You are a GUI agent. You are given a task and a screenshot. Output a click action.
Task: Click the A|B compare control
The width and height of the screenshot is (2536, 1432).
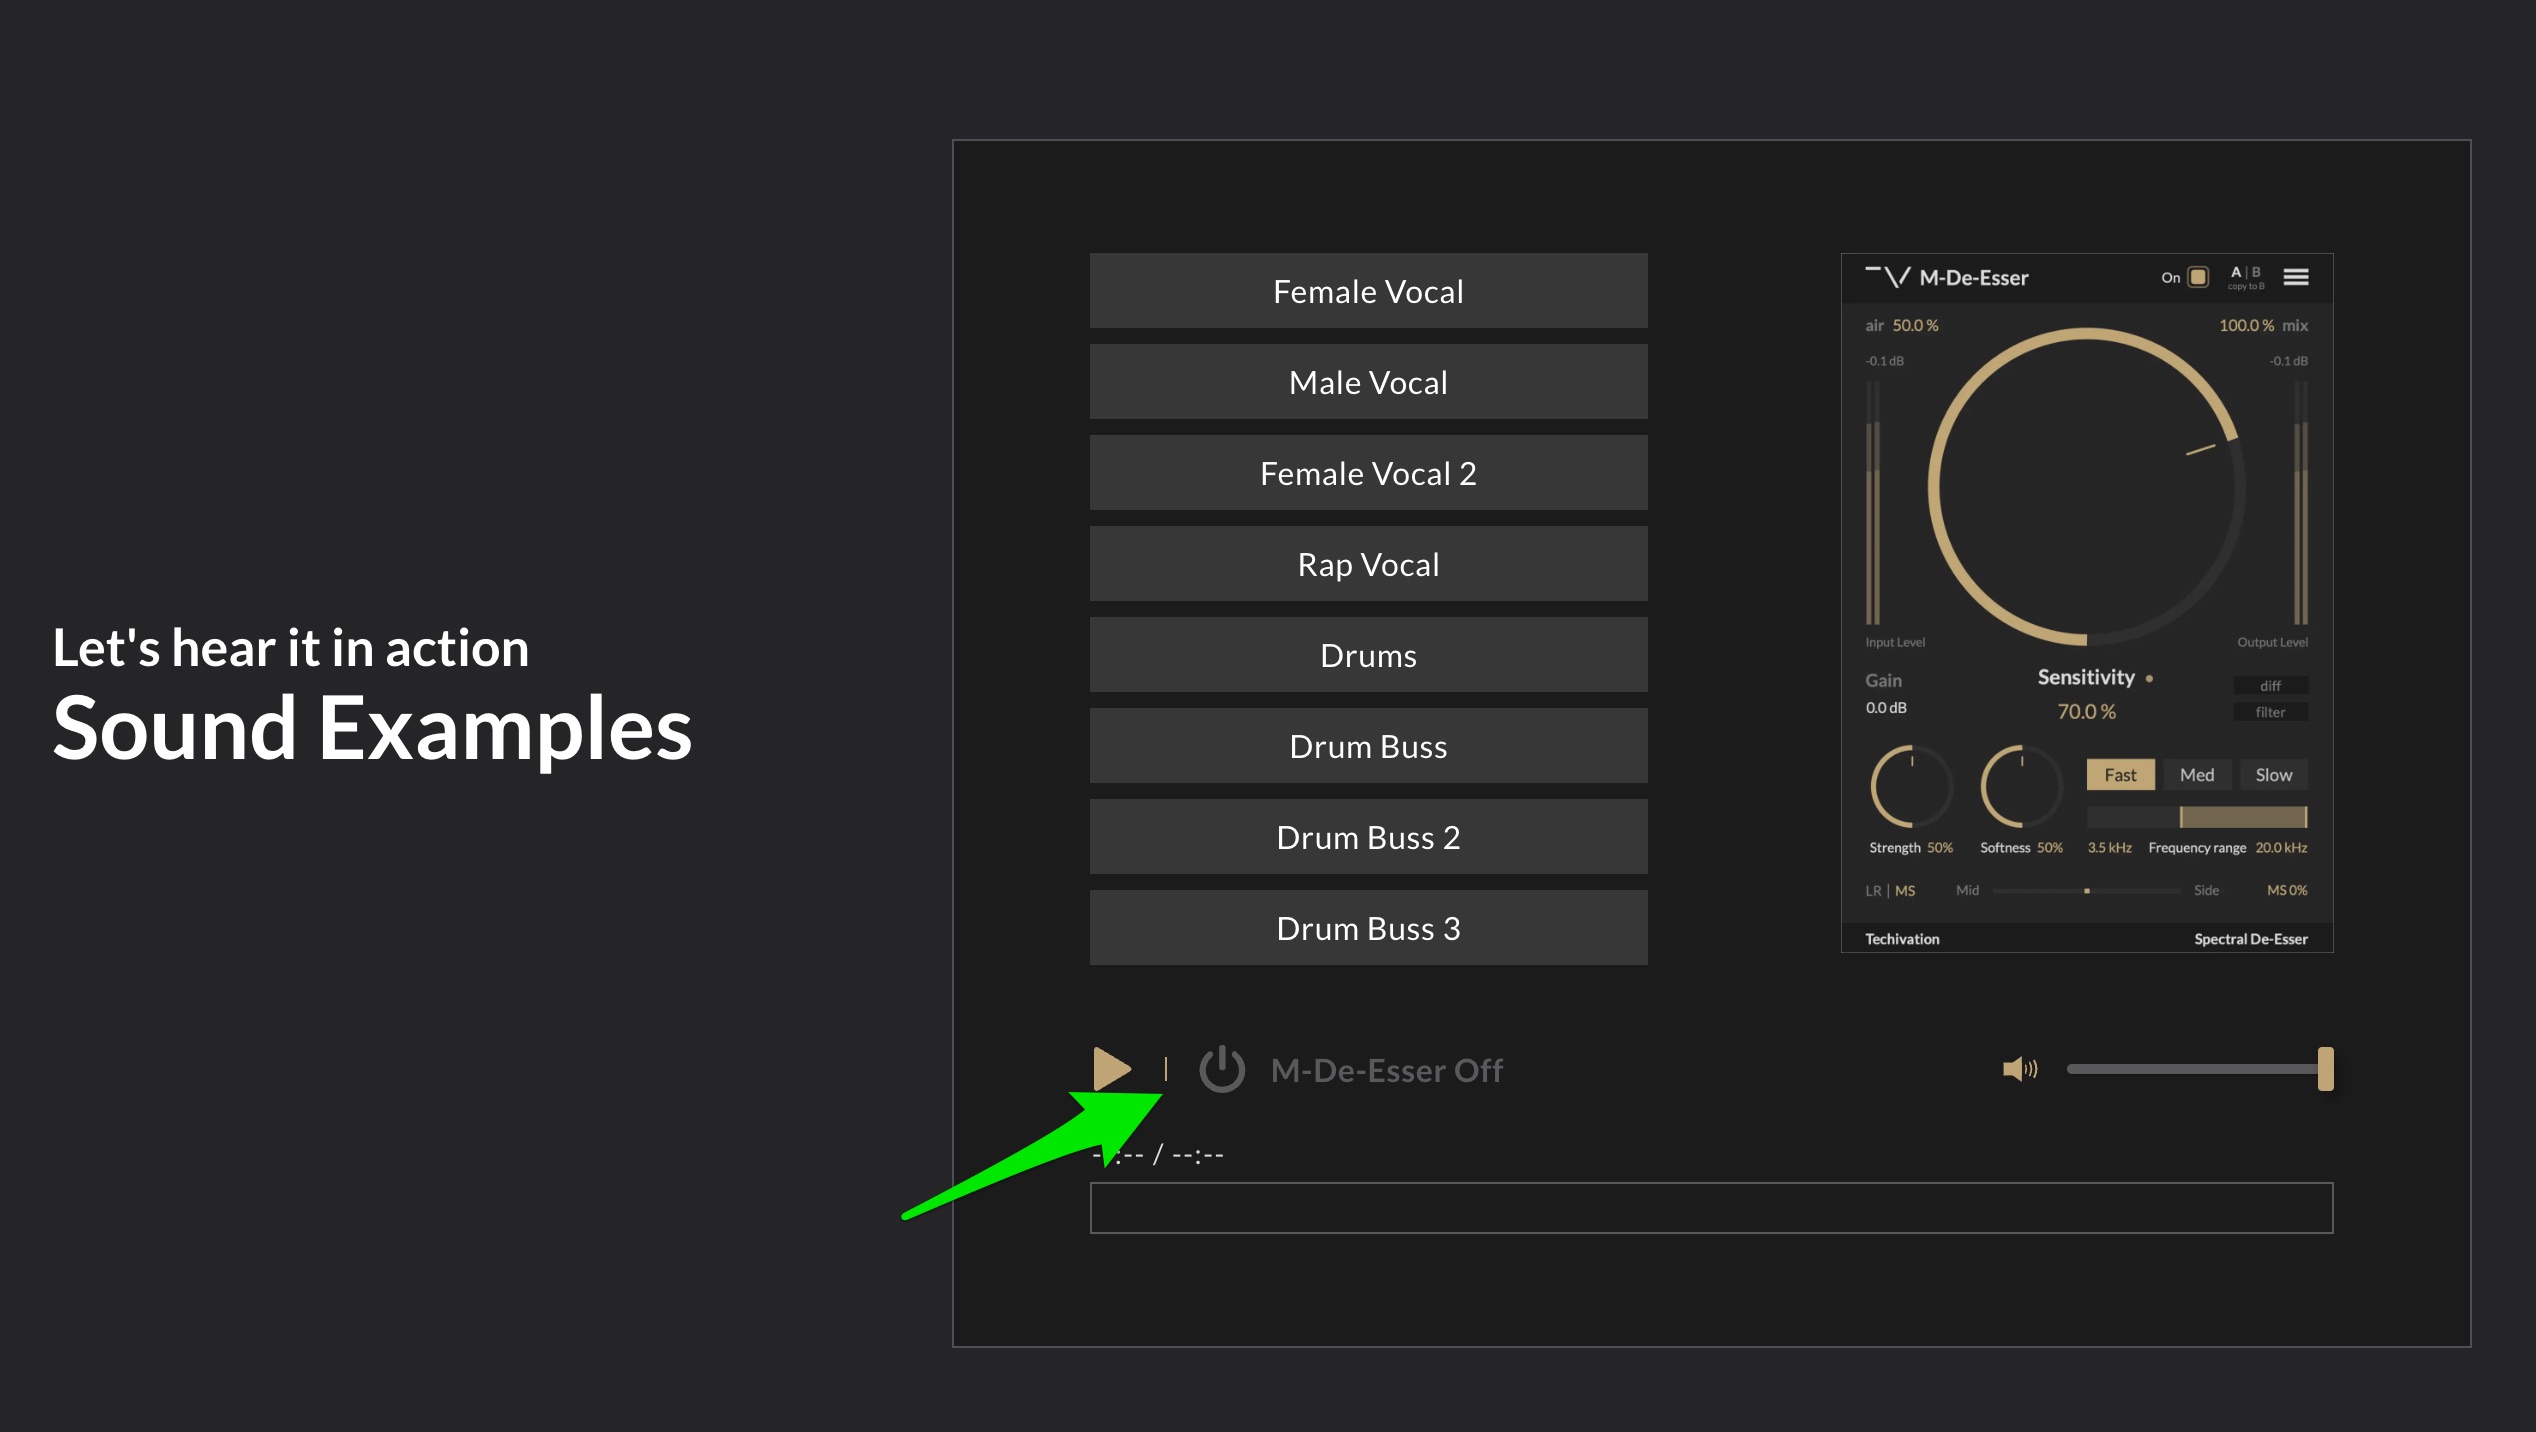click(x=2245, y=273)
